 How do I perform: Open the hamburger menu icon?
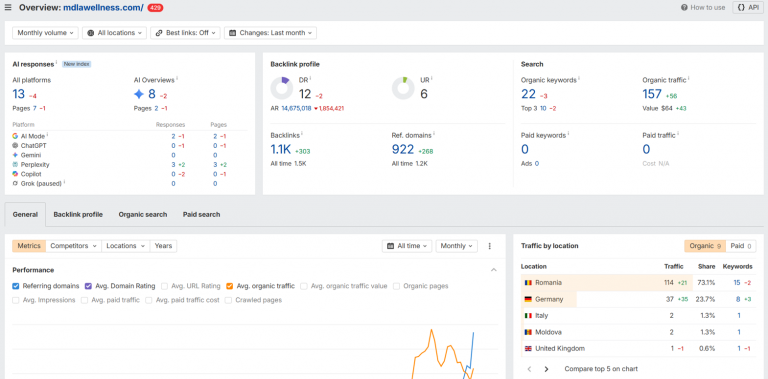(x=8, y=7)
